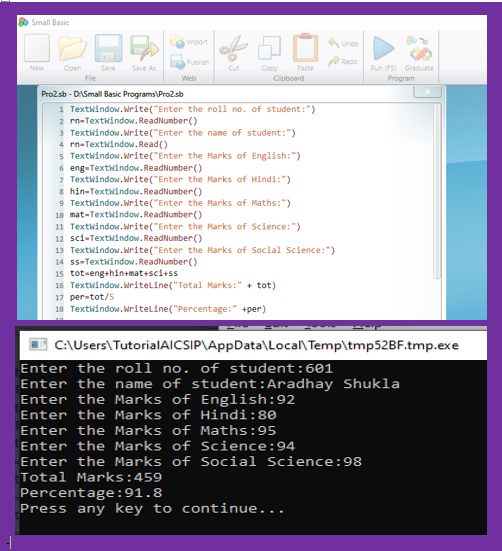Click line 10 mat=TextWindow.ReadNumber()
The image size is (502, 551).
tap(136, 215)
